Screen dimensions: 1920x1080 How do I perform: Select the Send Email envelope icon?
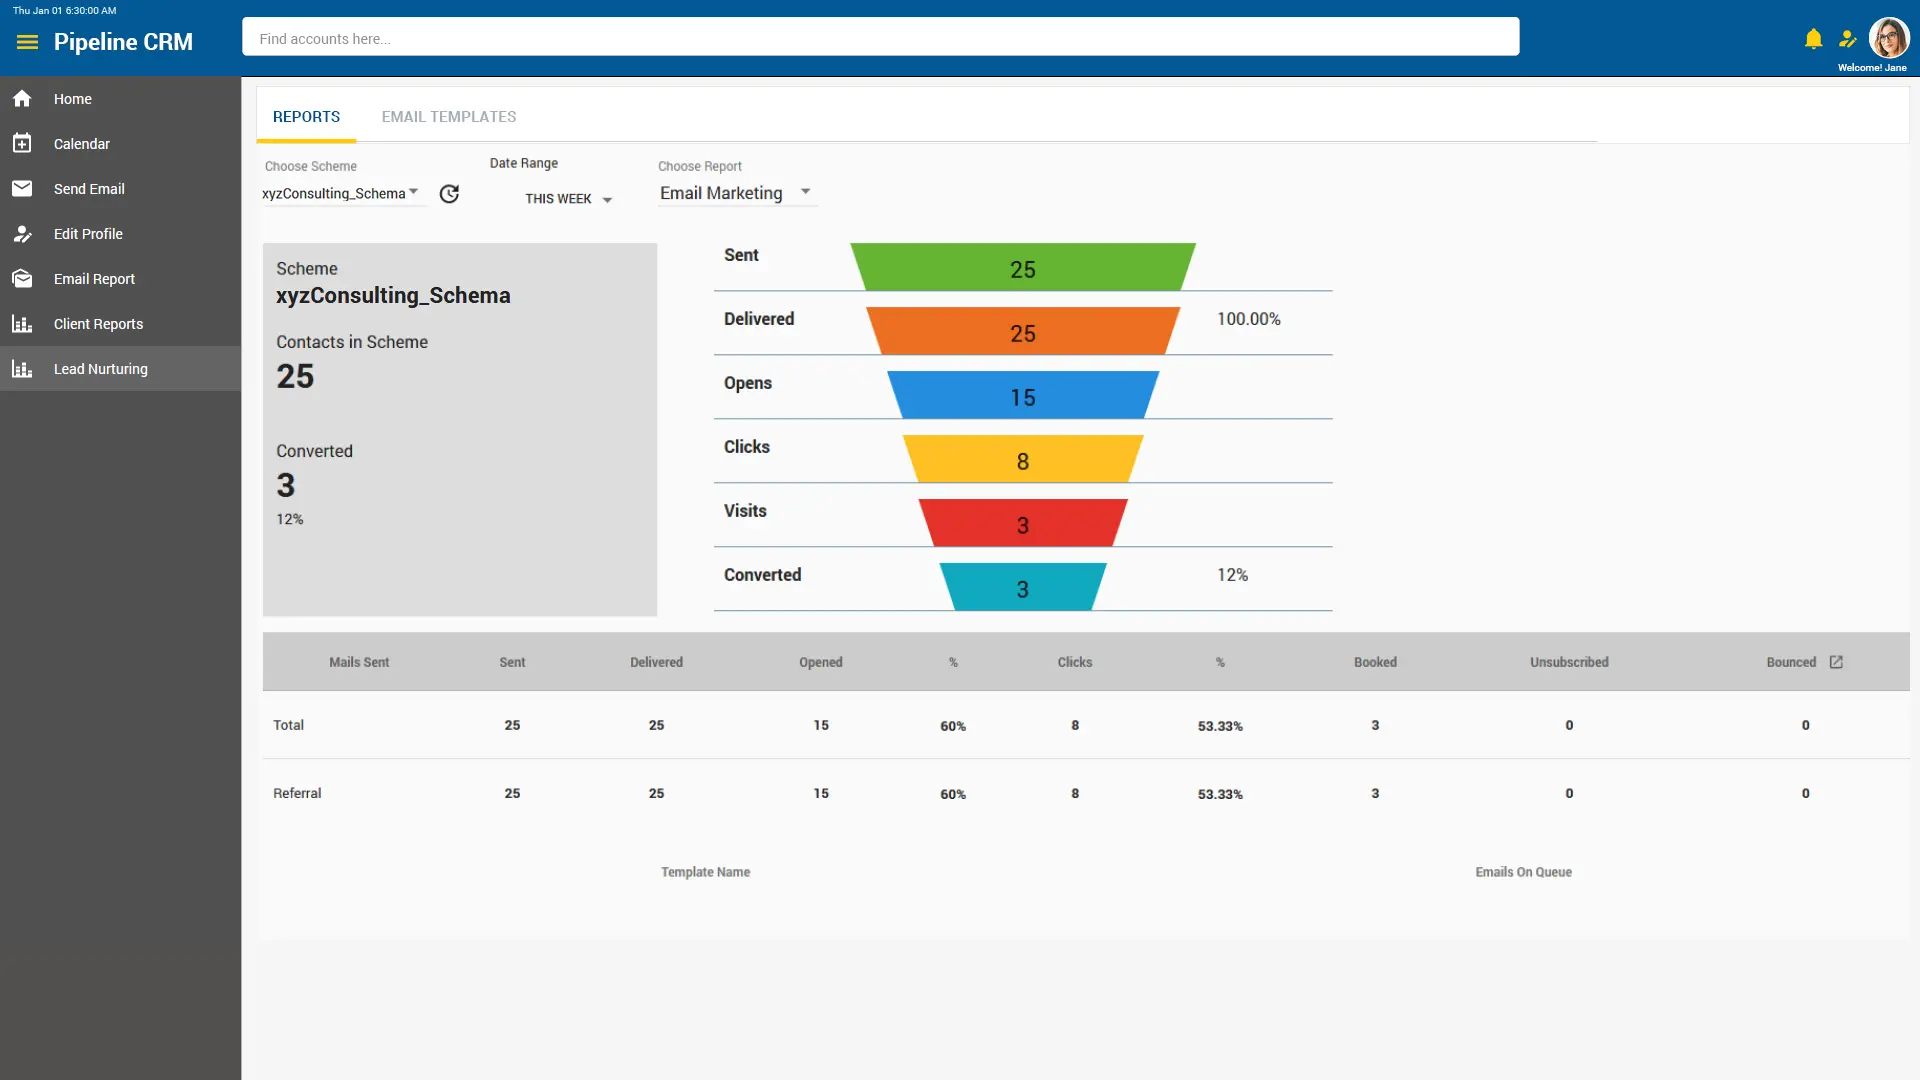coord(22,188)
